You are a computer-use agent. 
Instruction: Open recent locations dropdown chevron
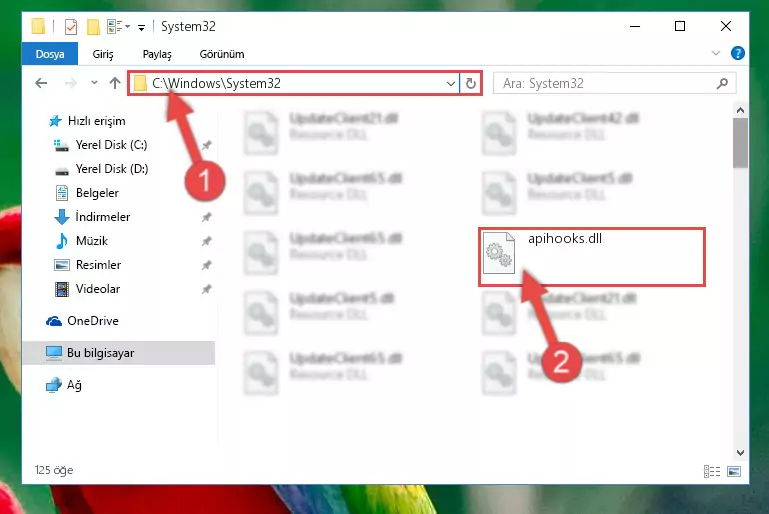pos(94,83)
